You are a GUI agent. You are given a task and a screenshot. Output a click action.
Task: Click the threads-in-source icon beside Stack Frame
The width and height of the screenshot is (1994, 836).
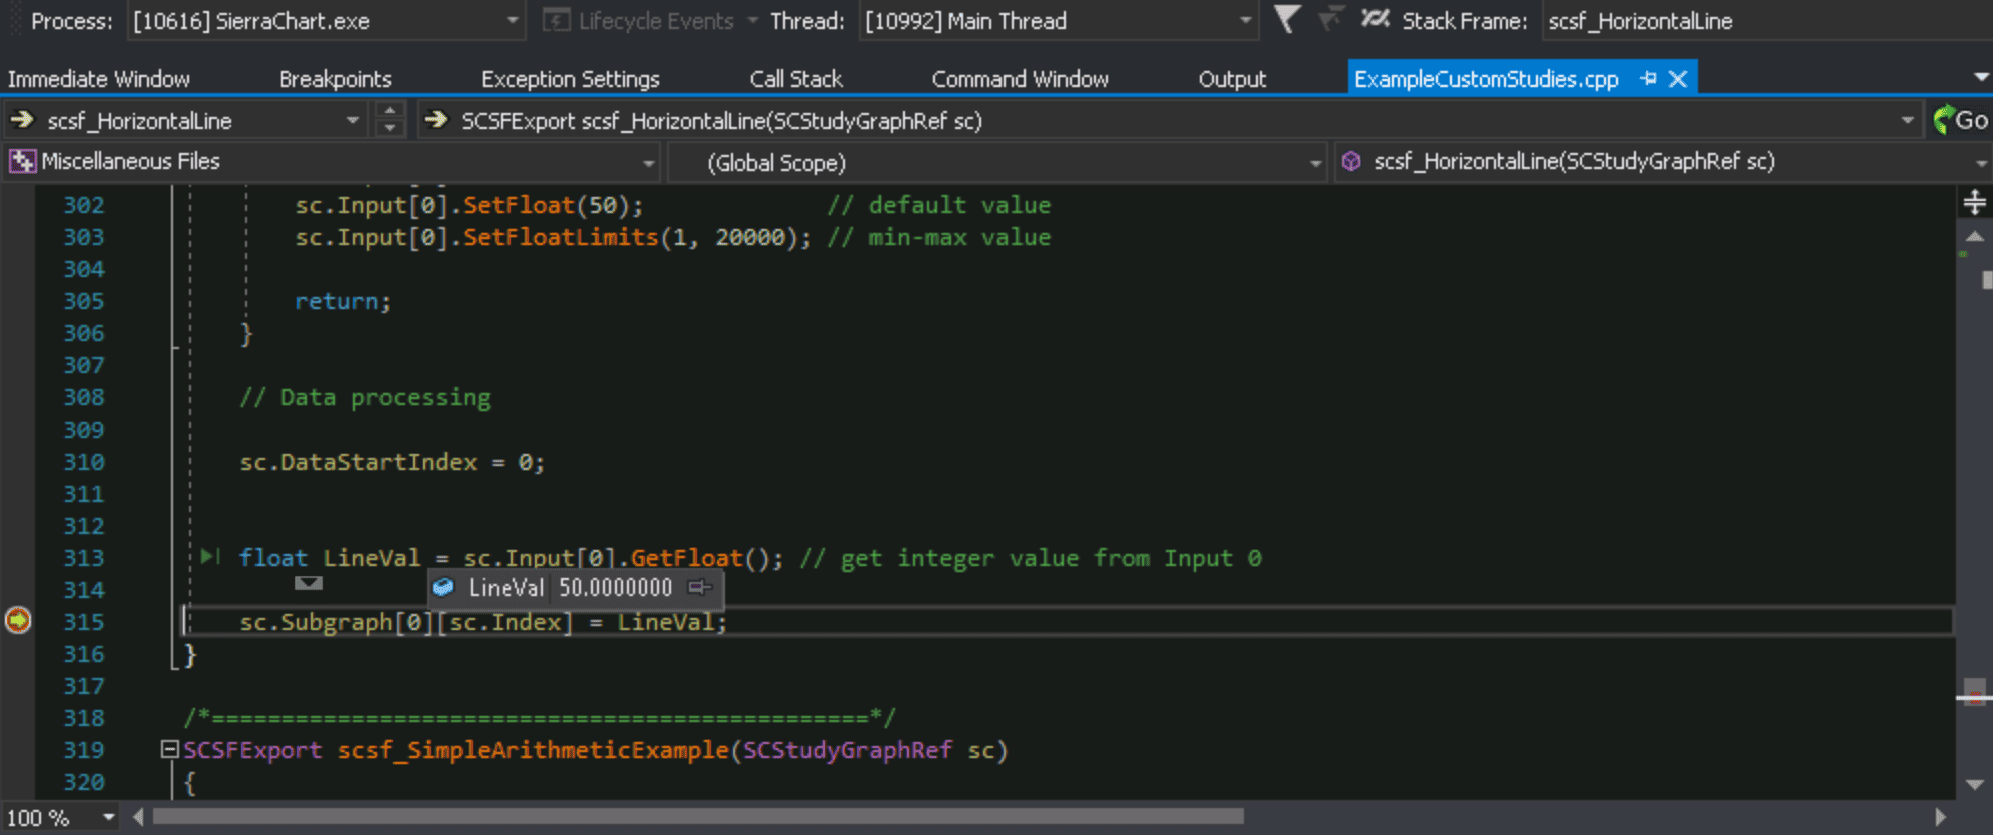(1375, 19)
